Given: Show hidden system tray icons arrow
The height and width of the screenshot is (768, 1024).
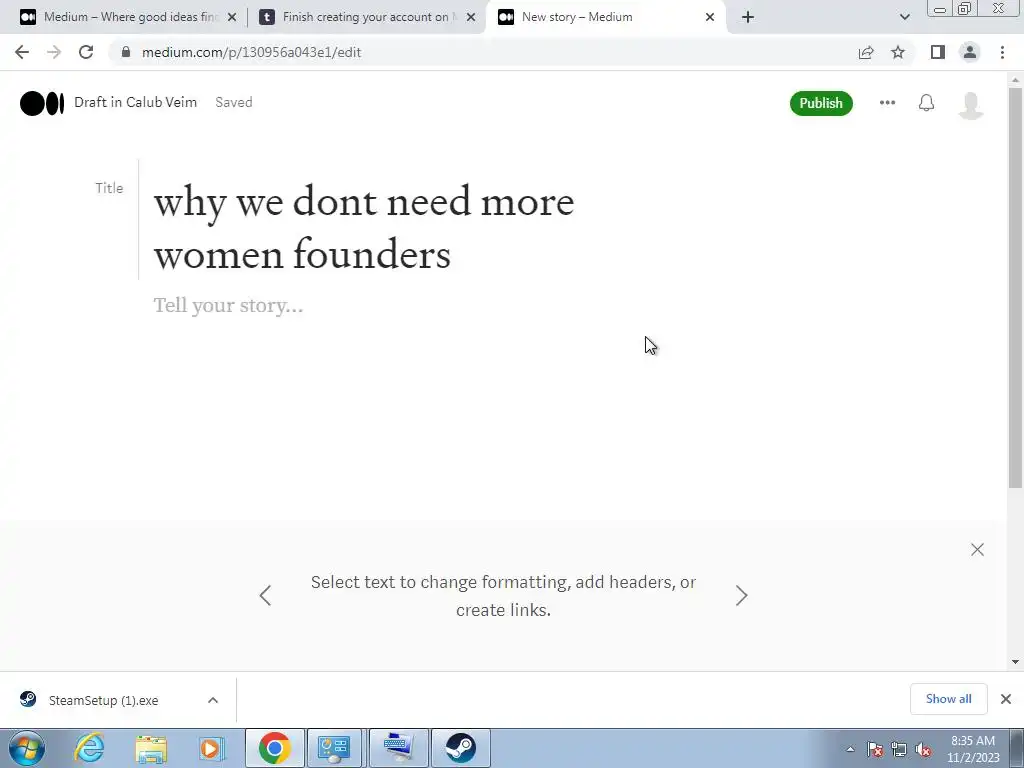Looking at the screenshot, I should coord(850,749).
